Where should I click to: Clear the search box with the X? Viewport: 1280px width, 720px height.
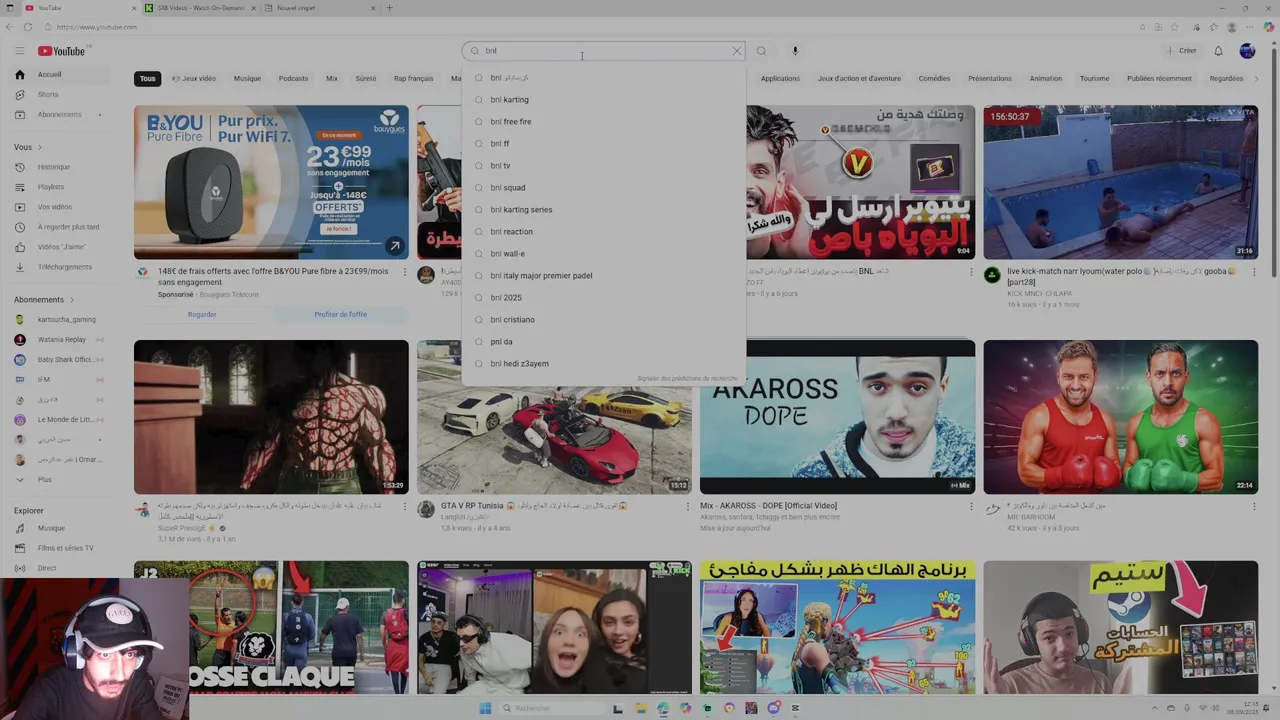pyautogui.click(x=737, y=51)
